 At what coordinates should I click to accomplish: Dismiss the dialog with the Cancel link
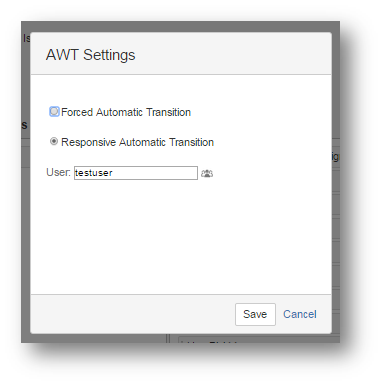click(x=300, y=314)
